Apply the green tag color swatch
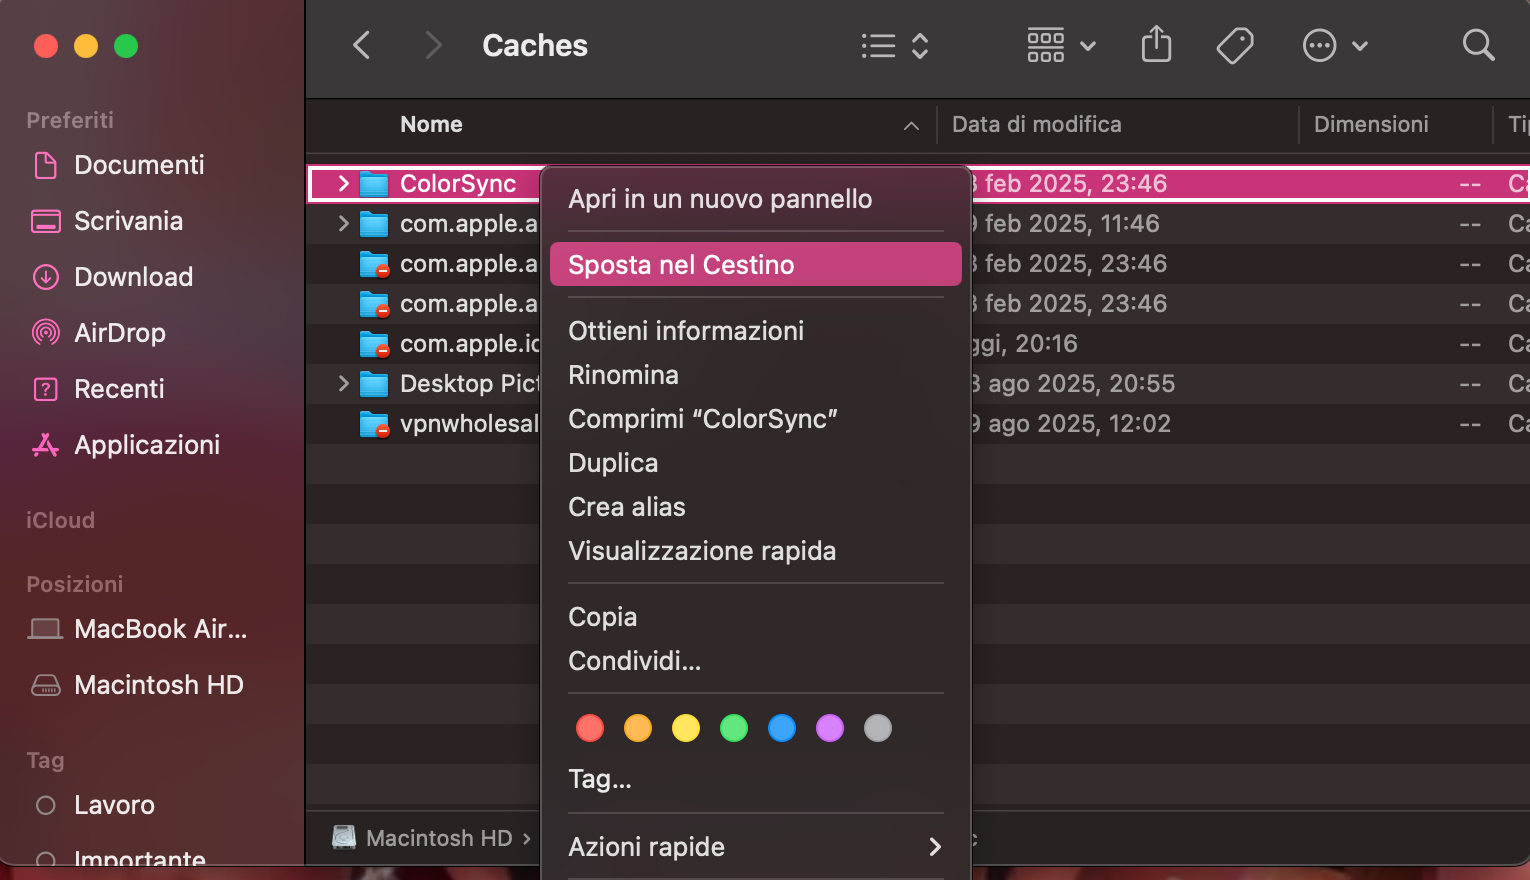1530x880 pixels. tap(733, 728)
